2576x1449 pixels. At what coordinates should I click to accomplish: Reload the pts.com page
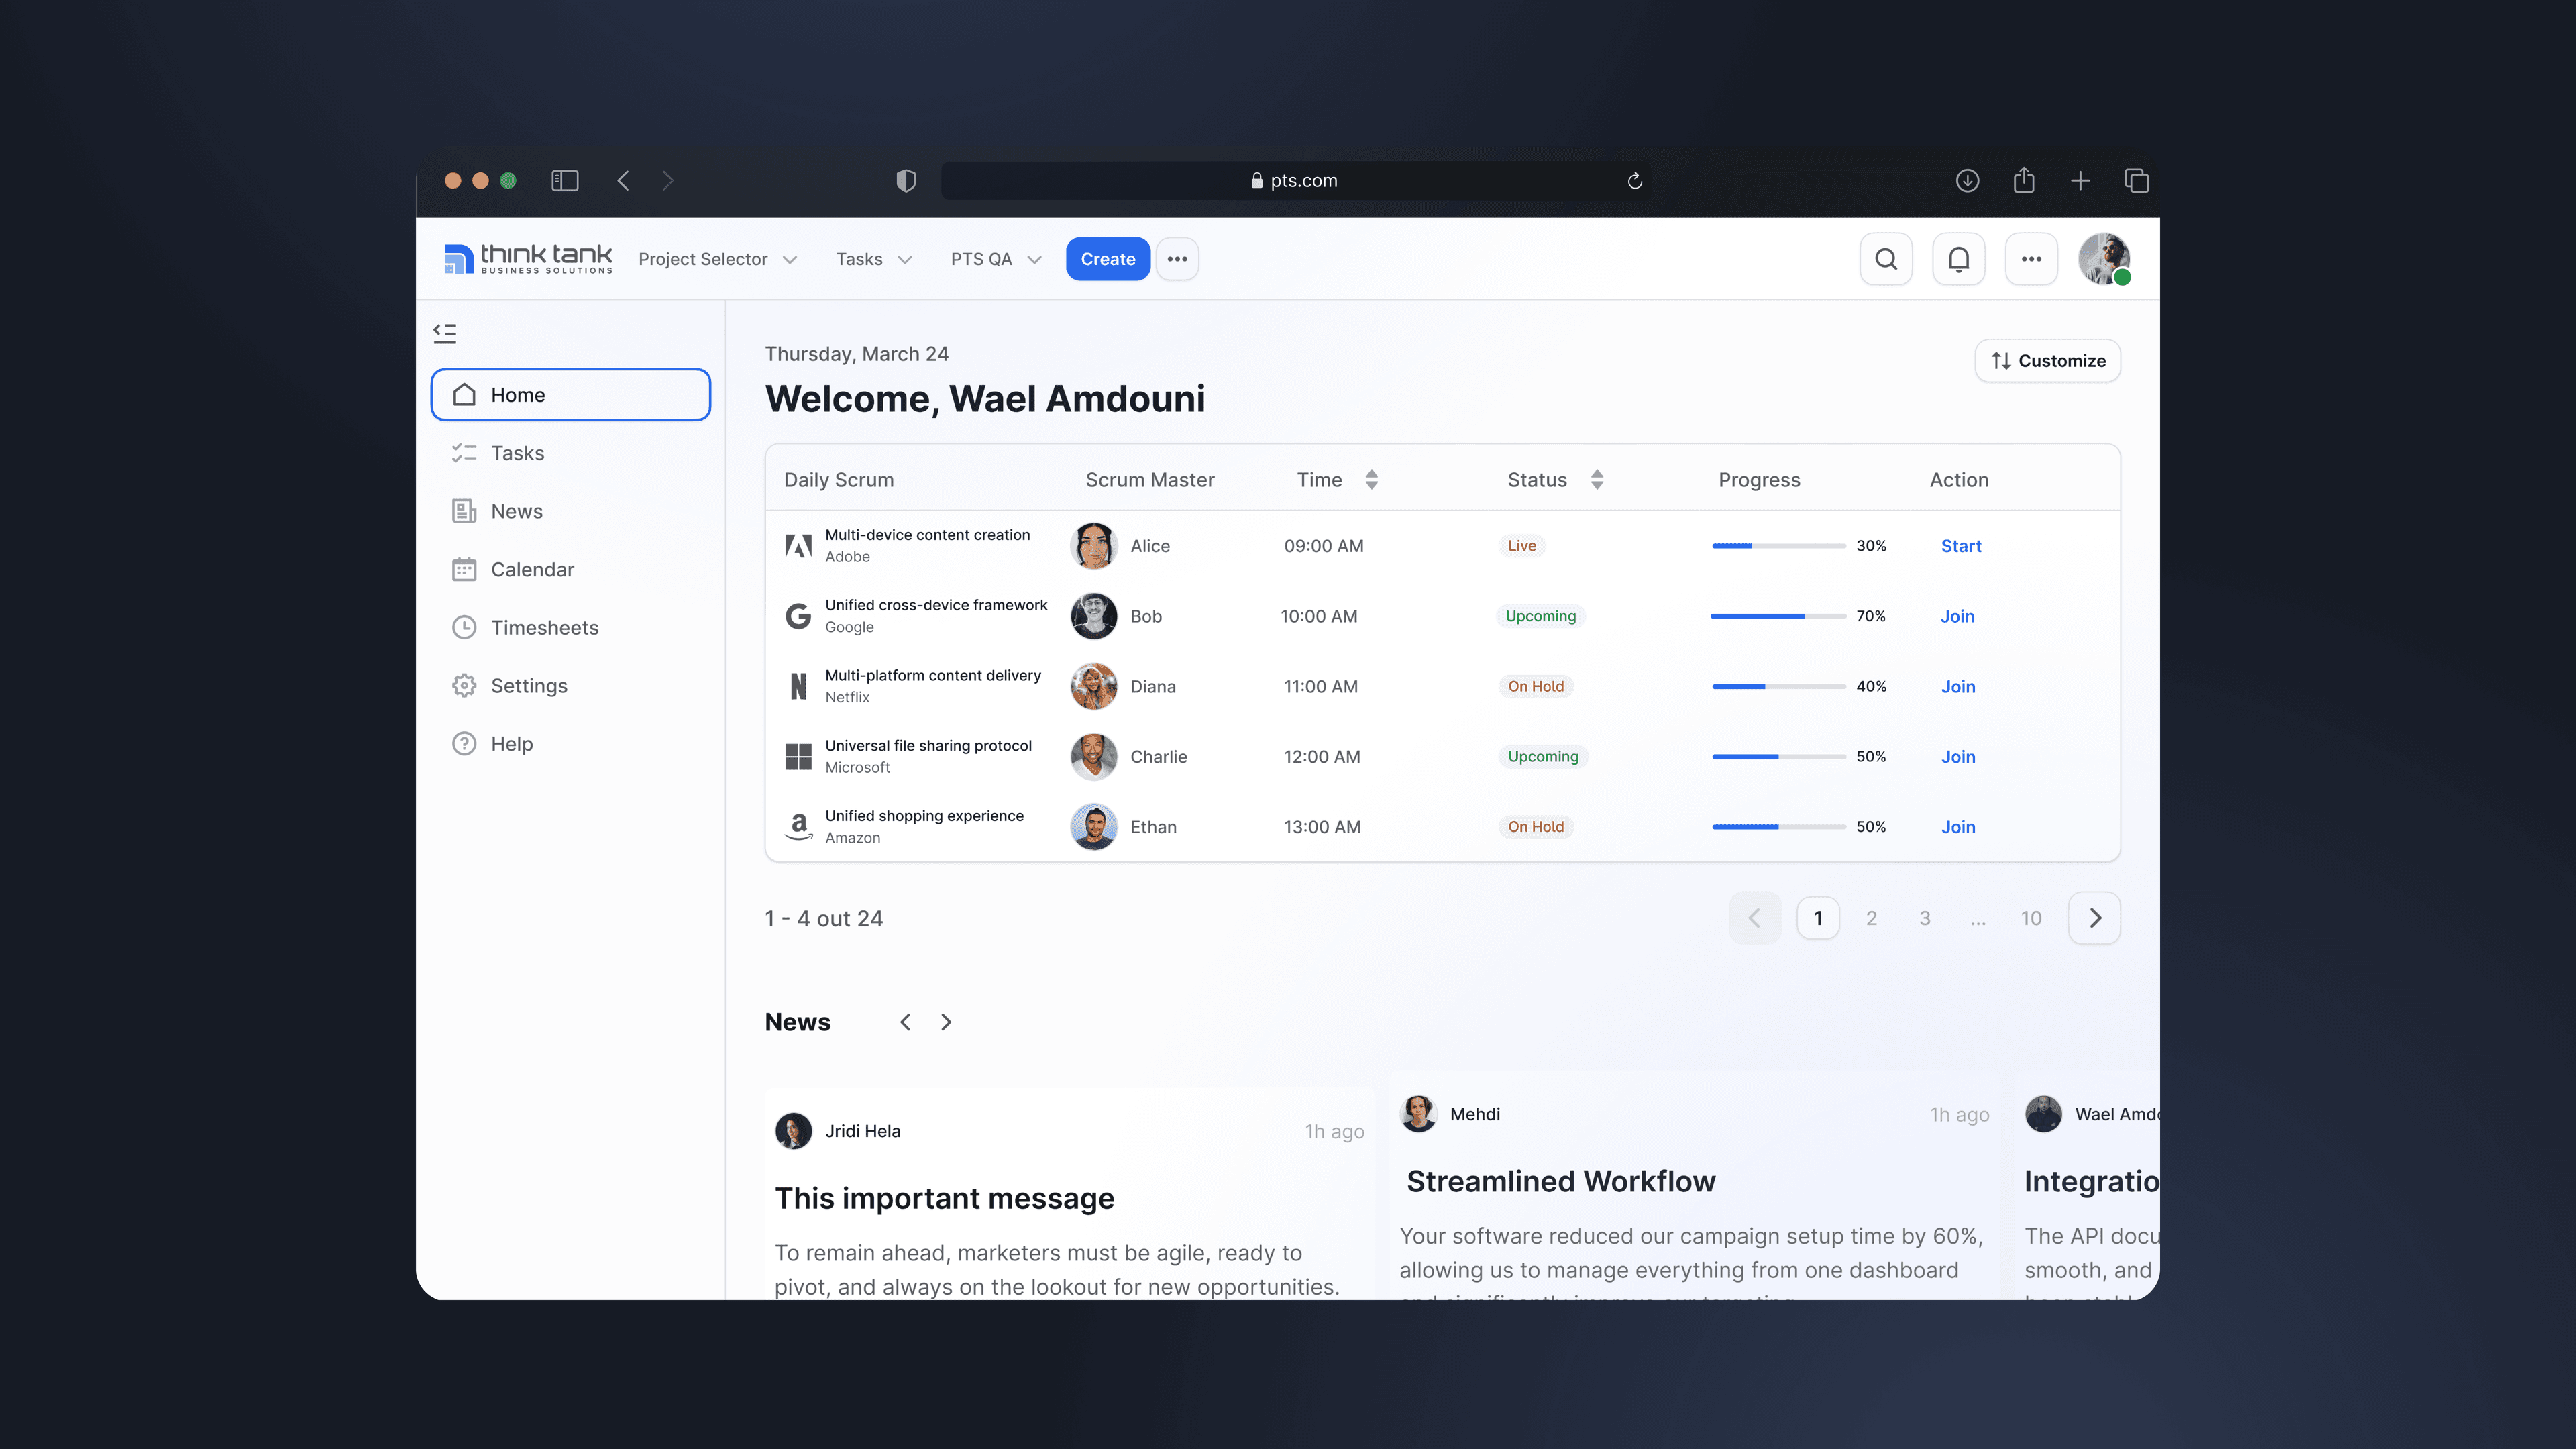coord(1634,181)
